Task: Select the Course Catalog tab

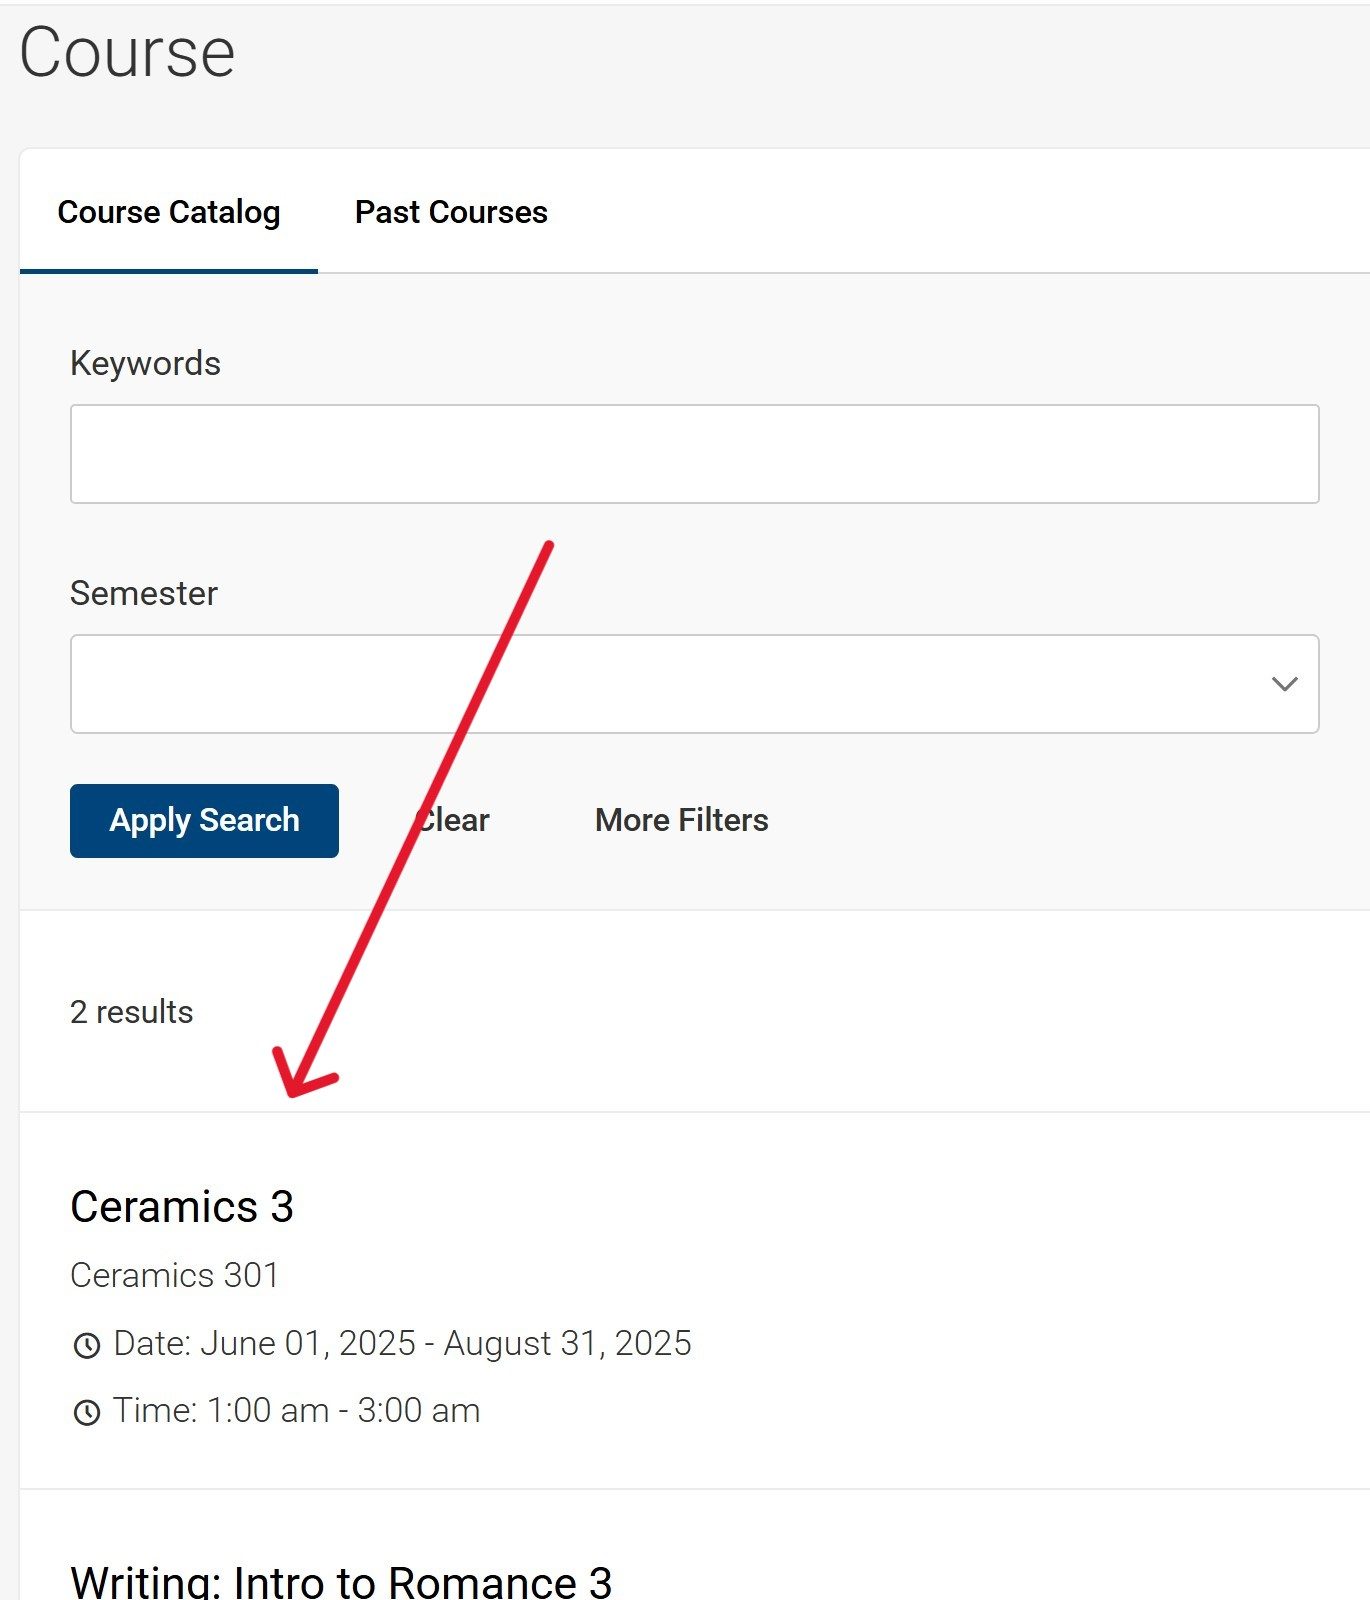Action: (x=169, y=212)
